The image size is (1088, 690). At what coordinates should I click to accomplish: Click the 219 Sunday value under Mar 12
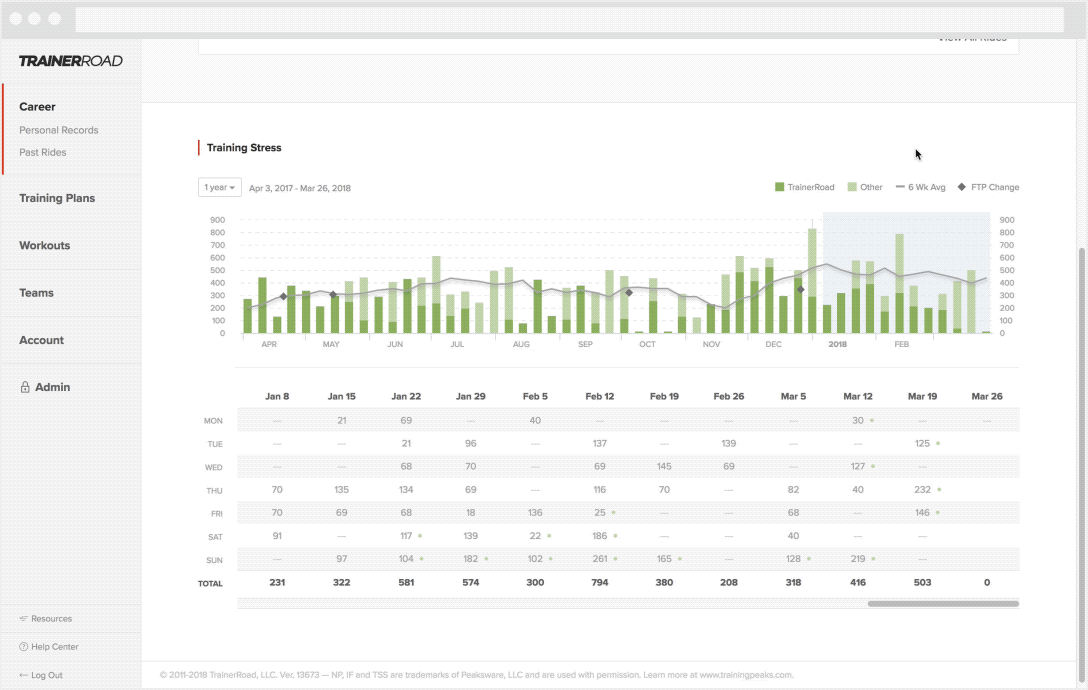tap(858, 559)
